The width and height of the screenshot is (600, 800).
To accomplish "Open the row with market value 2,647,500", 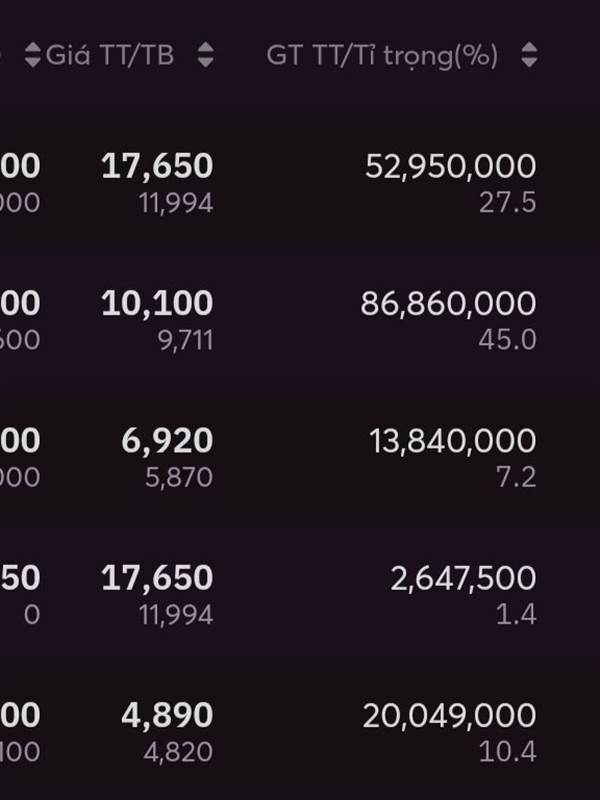I will coord(300,593).
